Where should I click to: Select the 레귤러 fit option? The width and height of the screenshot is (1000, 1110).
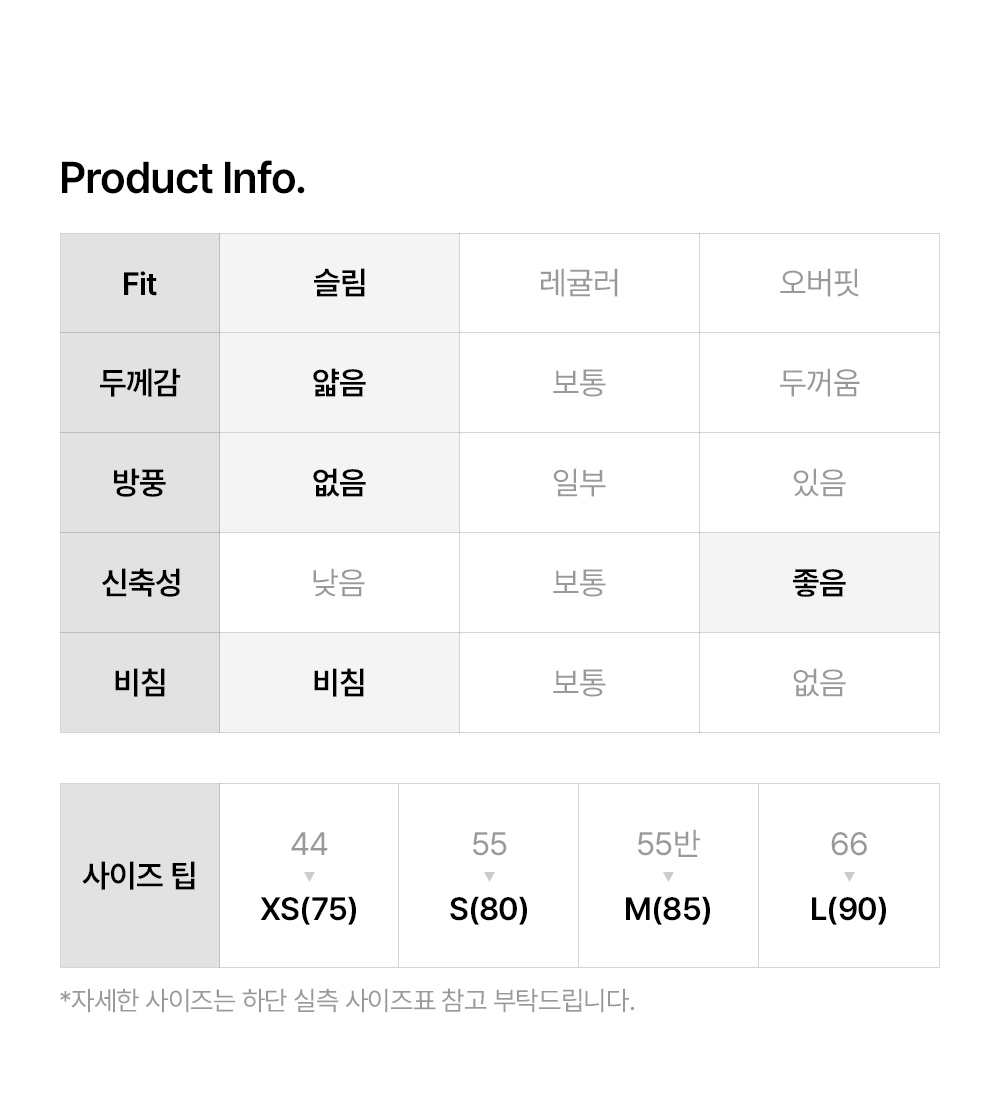pyautogui.click(x=579, y=283)
